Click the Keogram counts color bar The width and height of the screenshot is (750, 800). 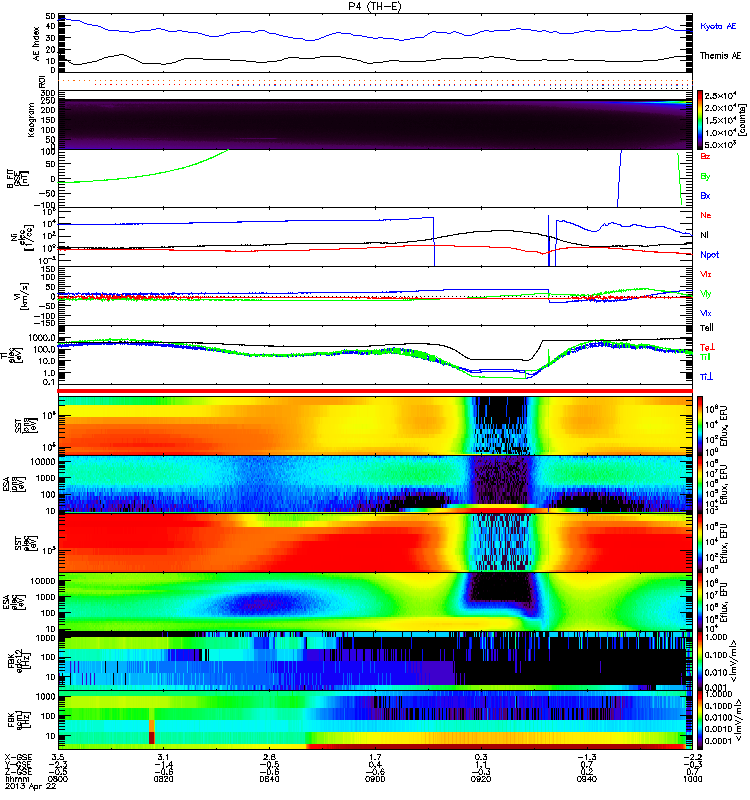(x=700, y=120)
